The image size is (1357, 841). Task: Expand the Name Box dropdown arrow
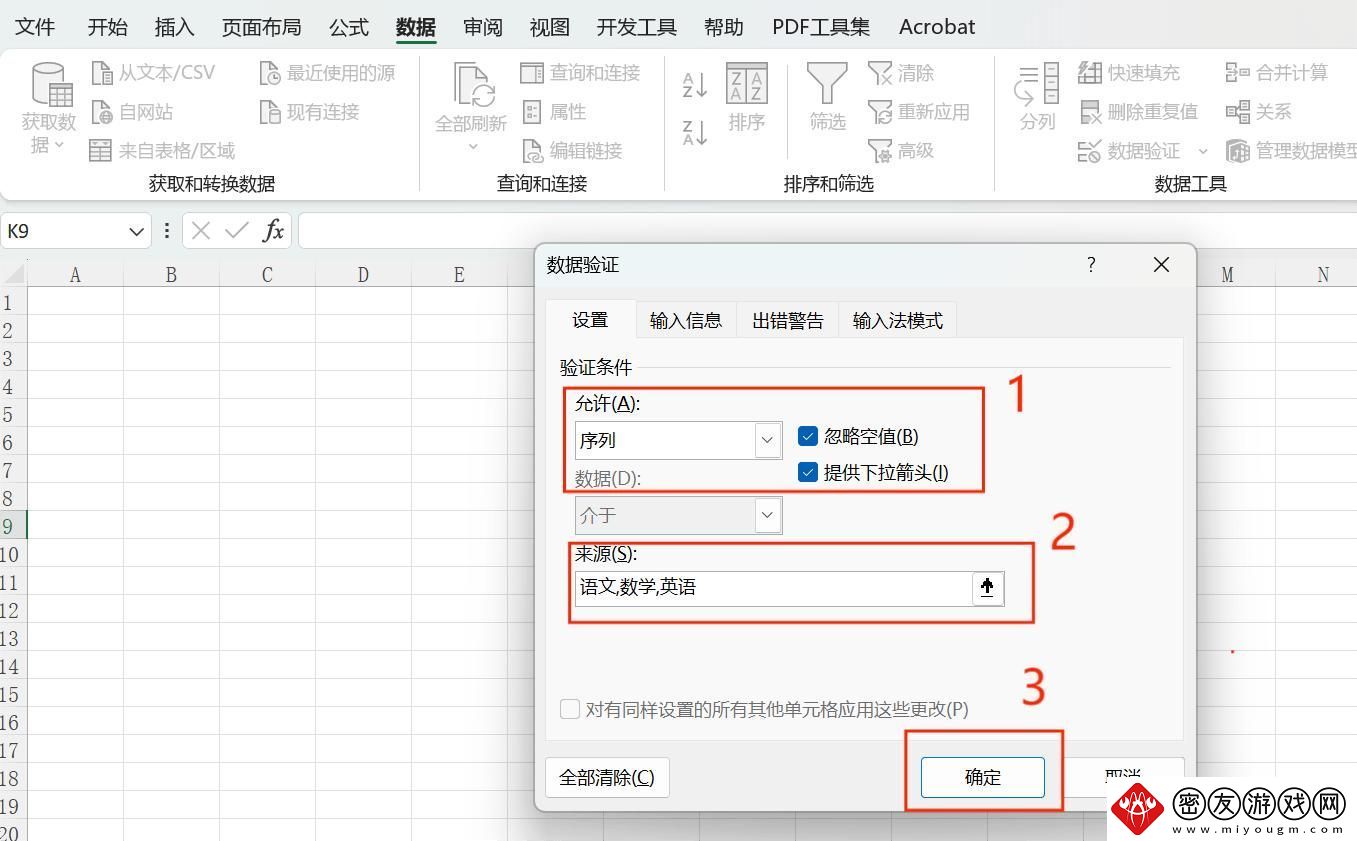(136, 232)
